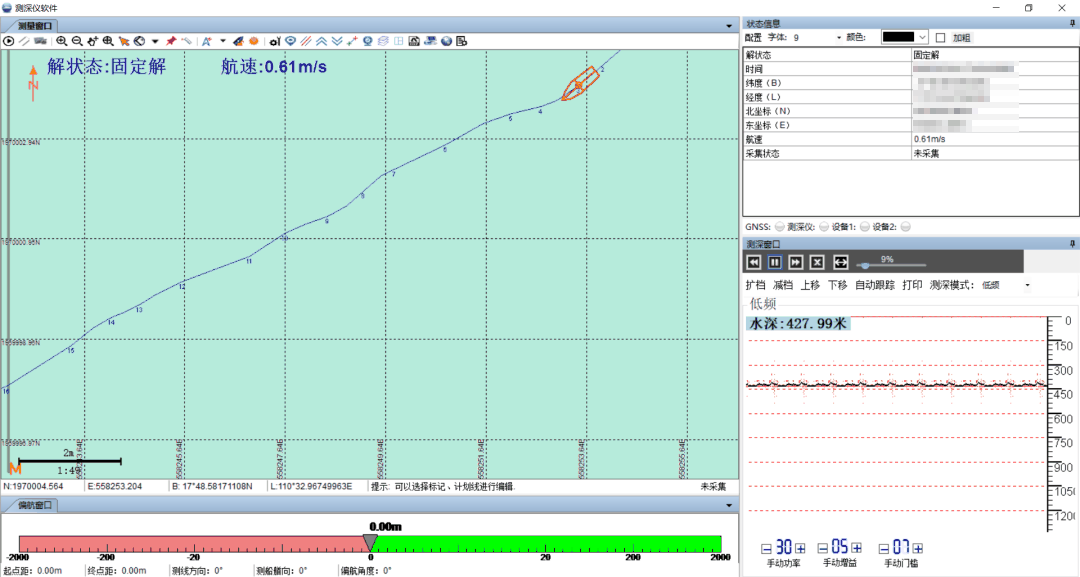1080x577 pixels.
Task: Click the playback progress slider at 9%
Action: tap(865, 265)
